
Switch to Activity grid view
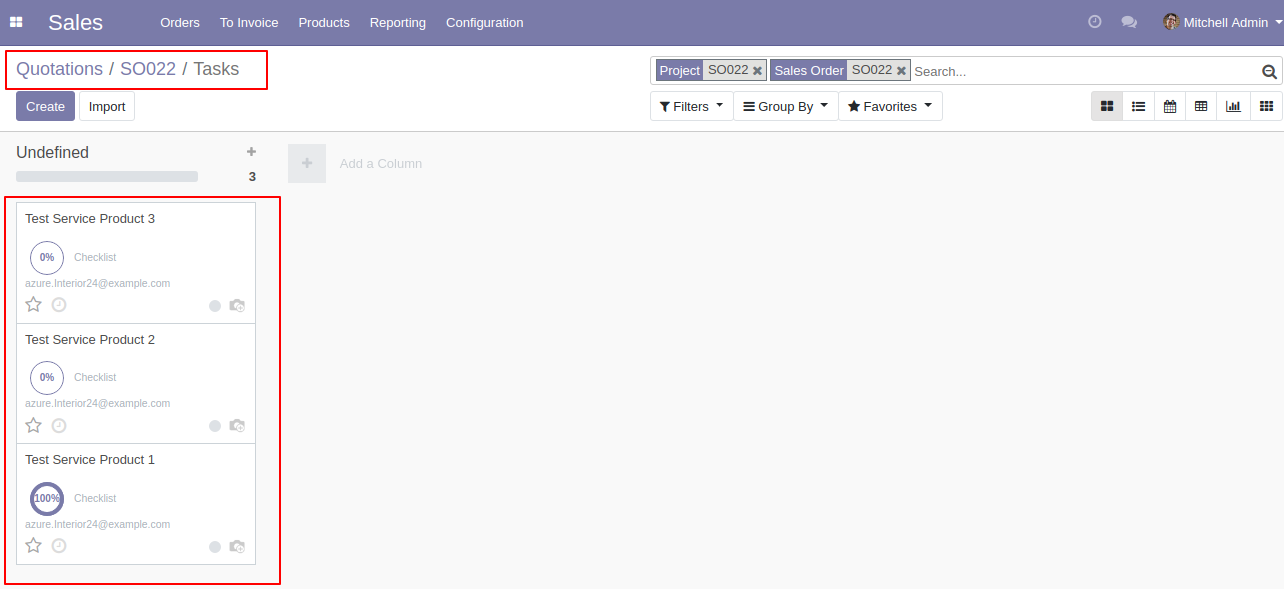pos(1266,106)
